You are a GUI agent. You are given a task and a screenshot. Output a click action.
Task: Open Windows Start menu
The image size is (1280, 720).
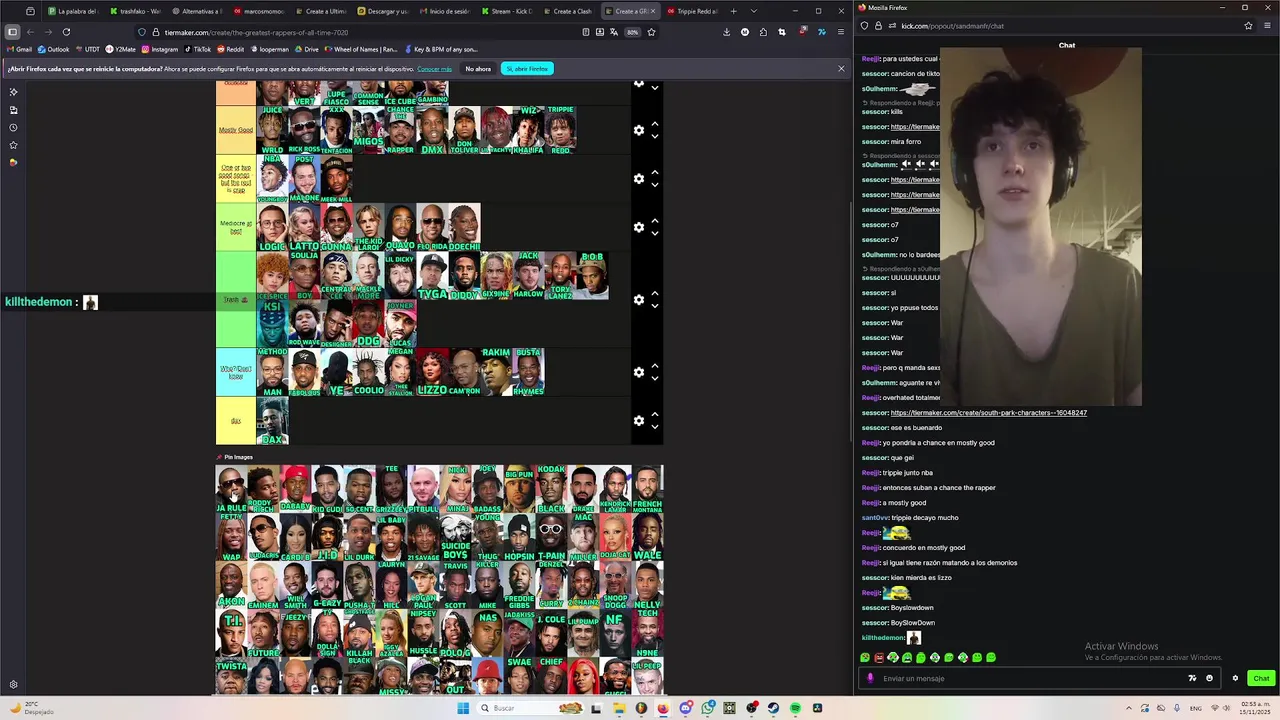tap(462, 708)
